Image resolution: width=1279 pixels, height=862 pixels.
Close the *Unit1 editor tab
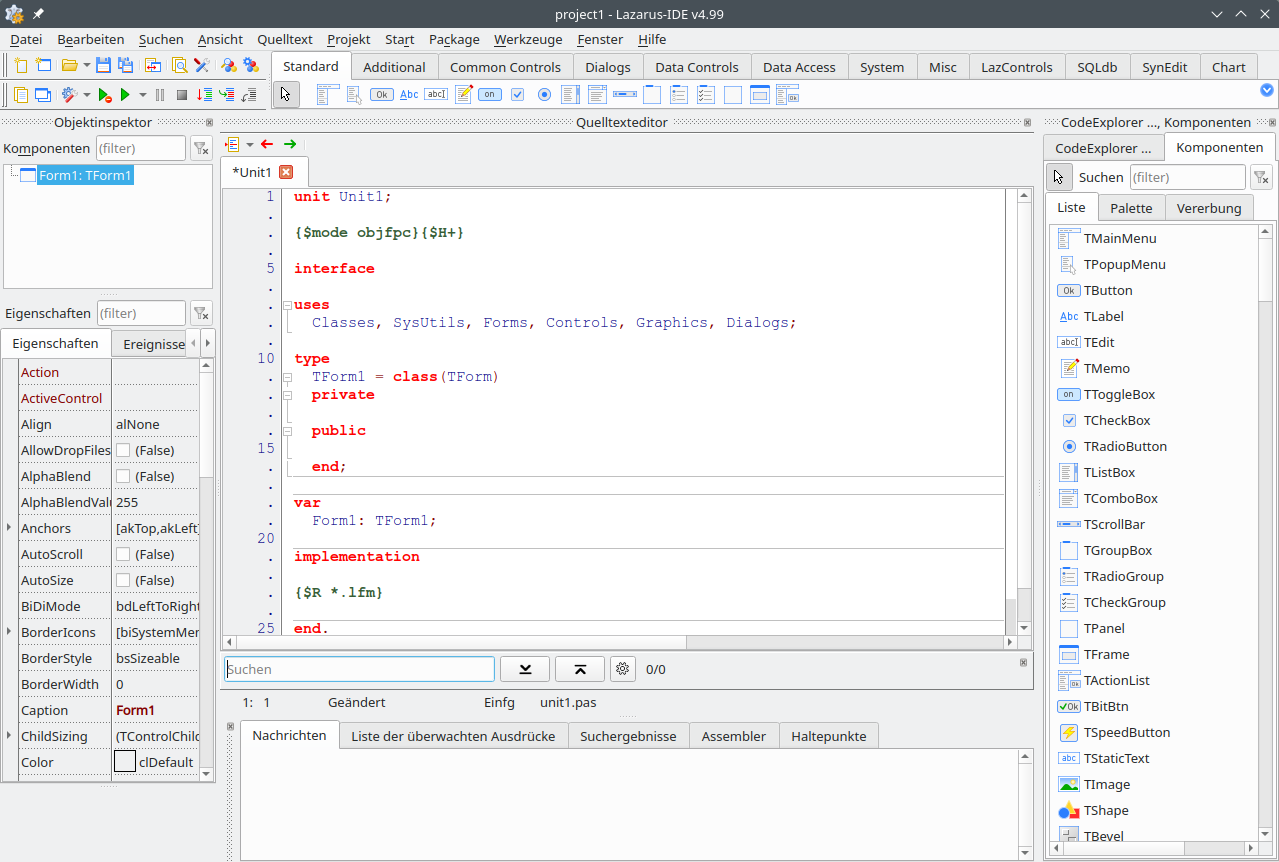(x=286, y=172)
